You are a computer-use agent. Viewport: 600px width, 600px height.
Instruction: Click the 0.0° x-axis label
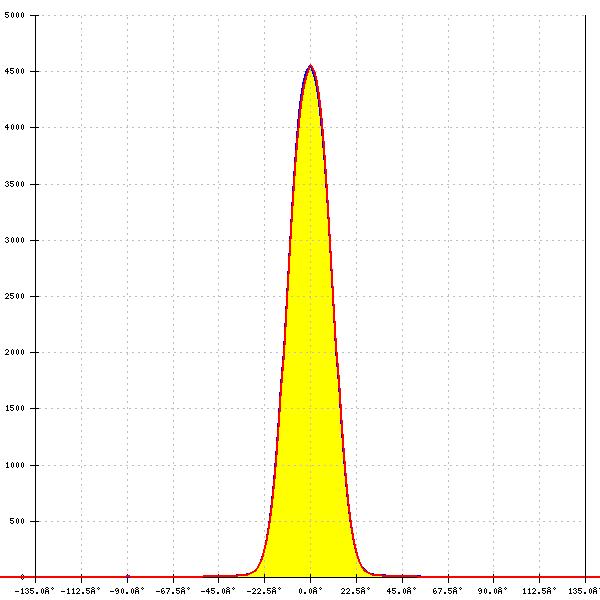tap(311, 591)
